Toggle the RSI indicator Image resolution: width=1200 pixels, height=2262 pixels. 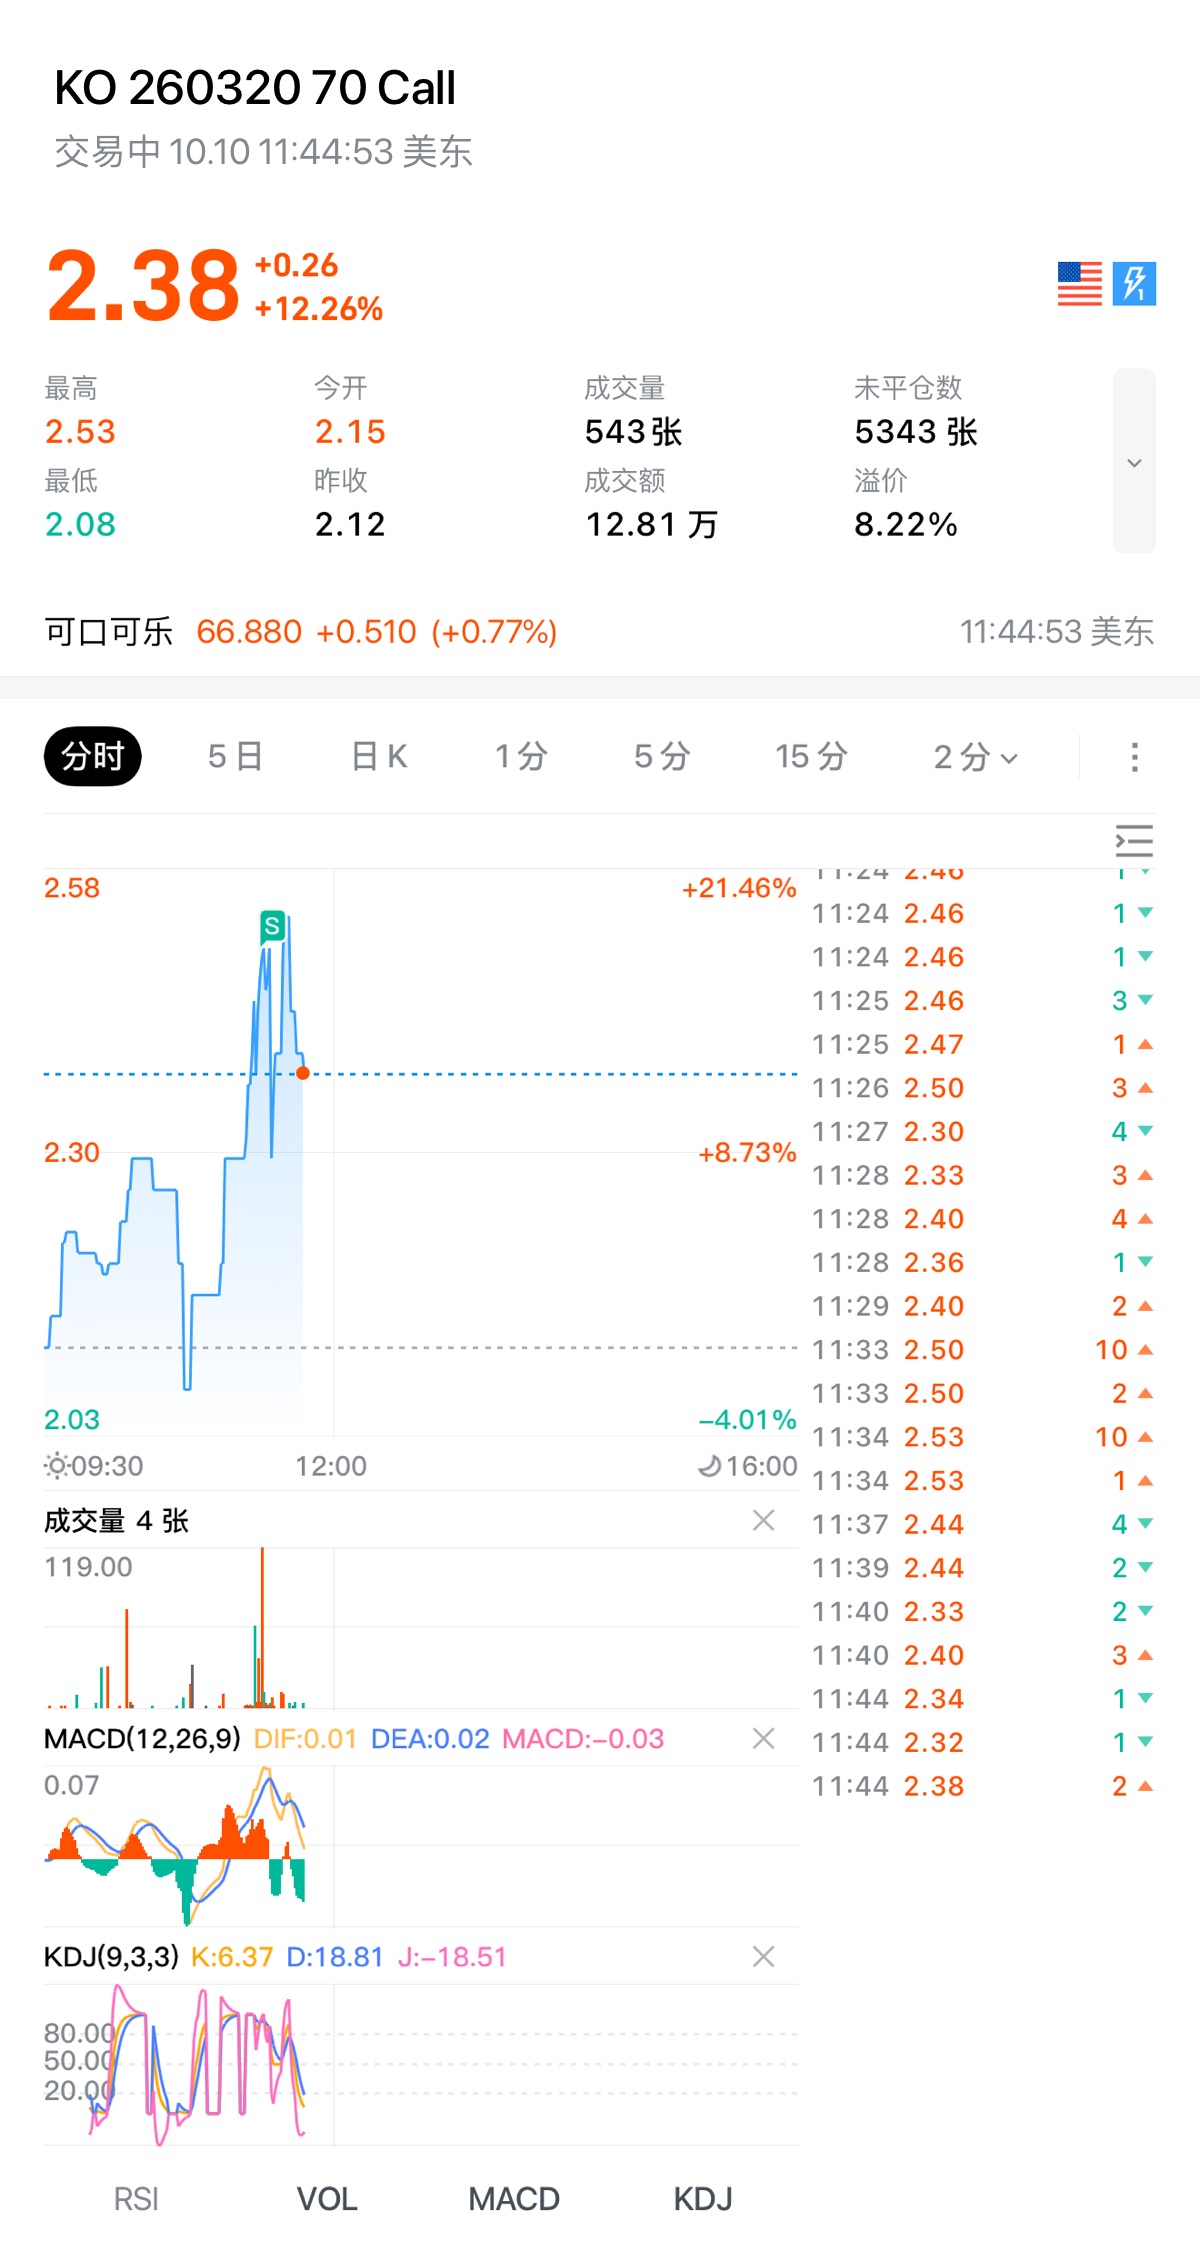pyautogui.click(x=136, y=2199)
